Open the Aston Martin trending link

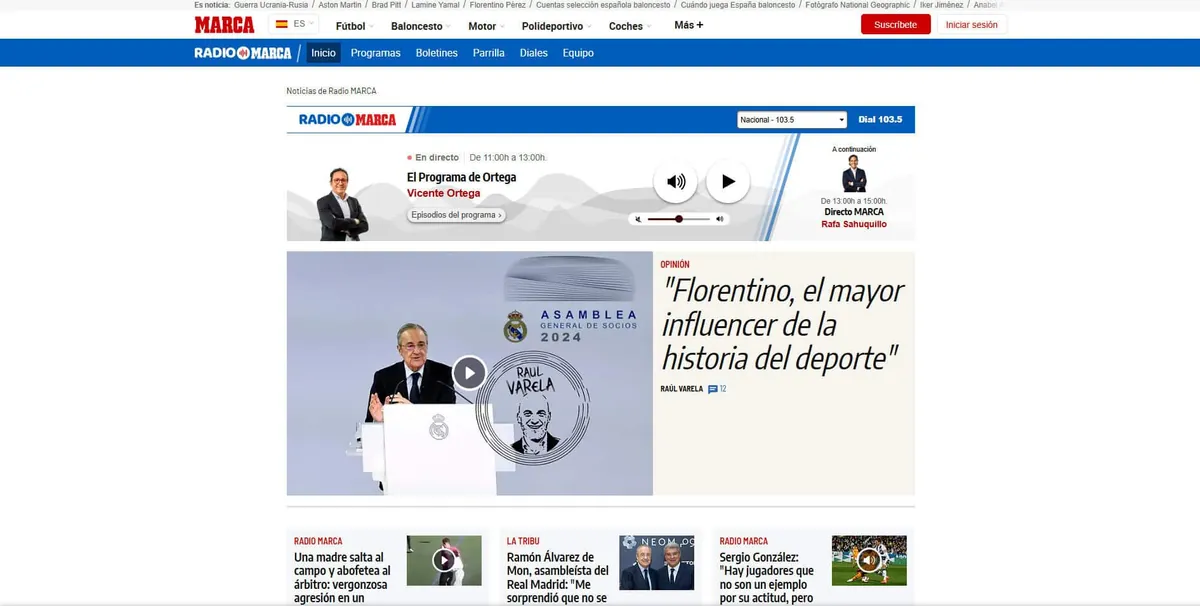(340, 5)
